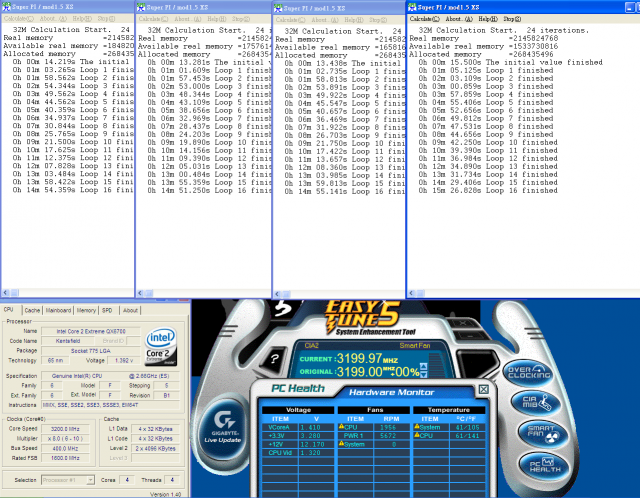The image size is (640, 498).
Task: Click the Level 2 cache value 2 x 4096 KBytes
Action: tap(155, 449)
